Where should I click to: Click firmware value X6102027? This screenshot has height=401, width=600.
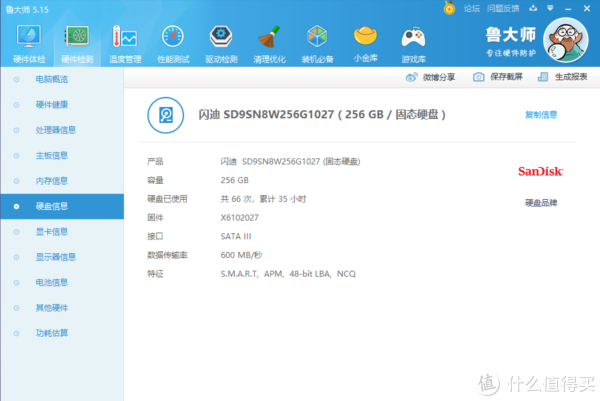pos(240,218)
